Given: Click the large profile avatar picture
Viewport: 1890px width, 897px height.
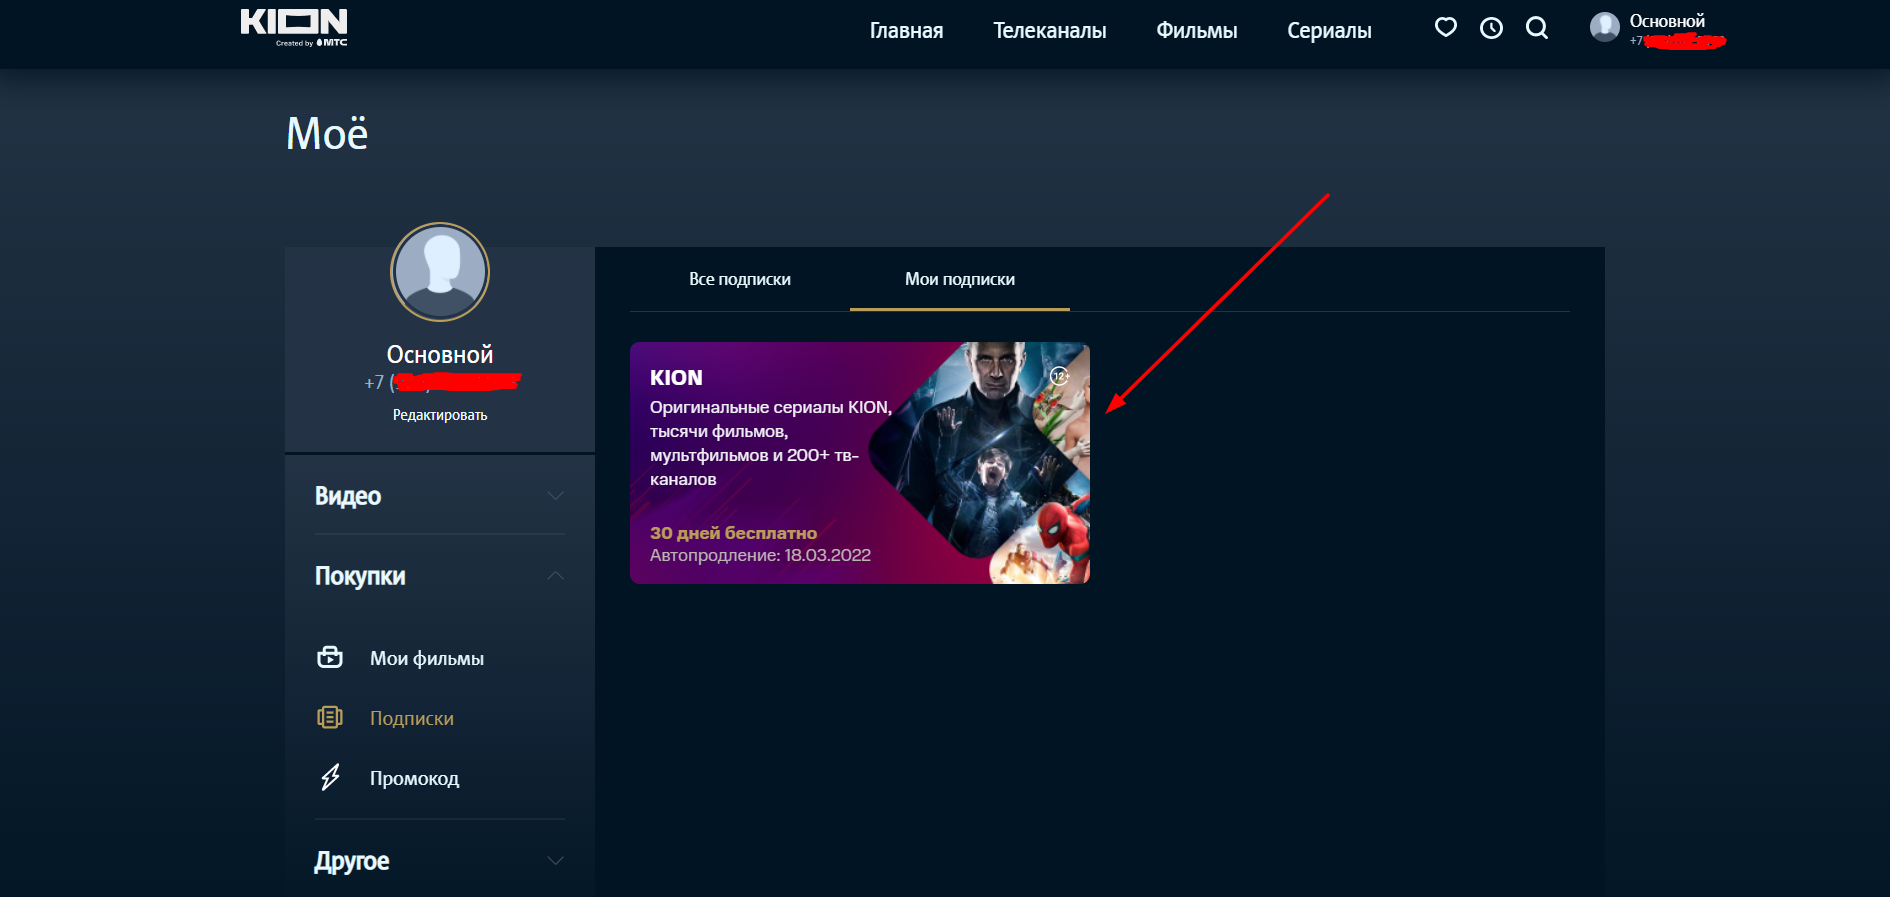Looking at the screenshot, I should point(440,272).
